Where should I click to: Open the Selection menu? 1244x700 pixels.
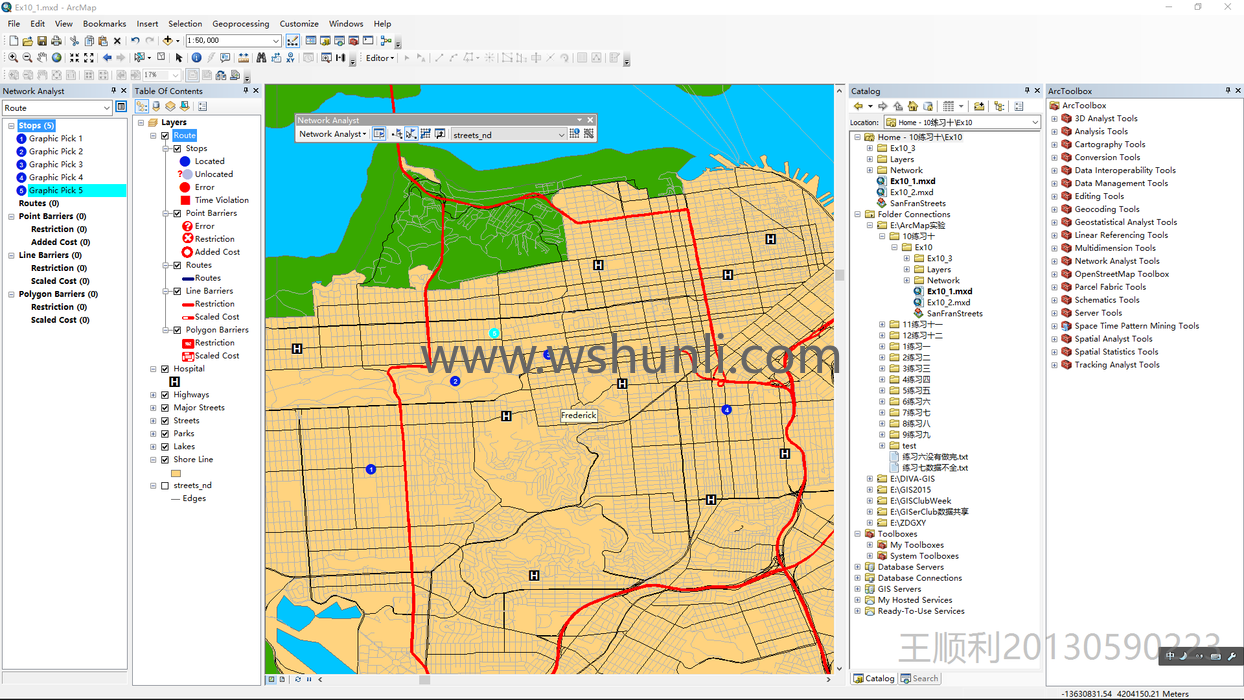185,24
